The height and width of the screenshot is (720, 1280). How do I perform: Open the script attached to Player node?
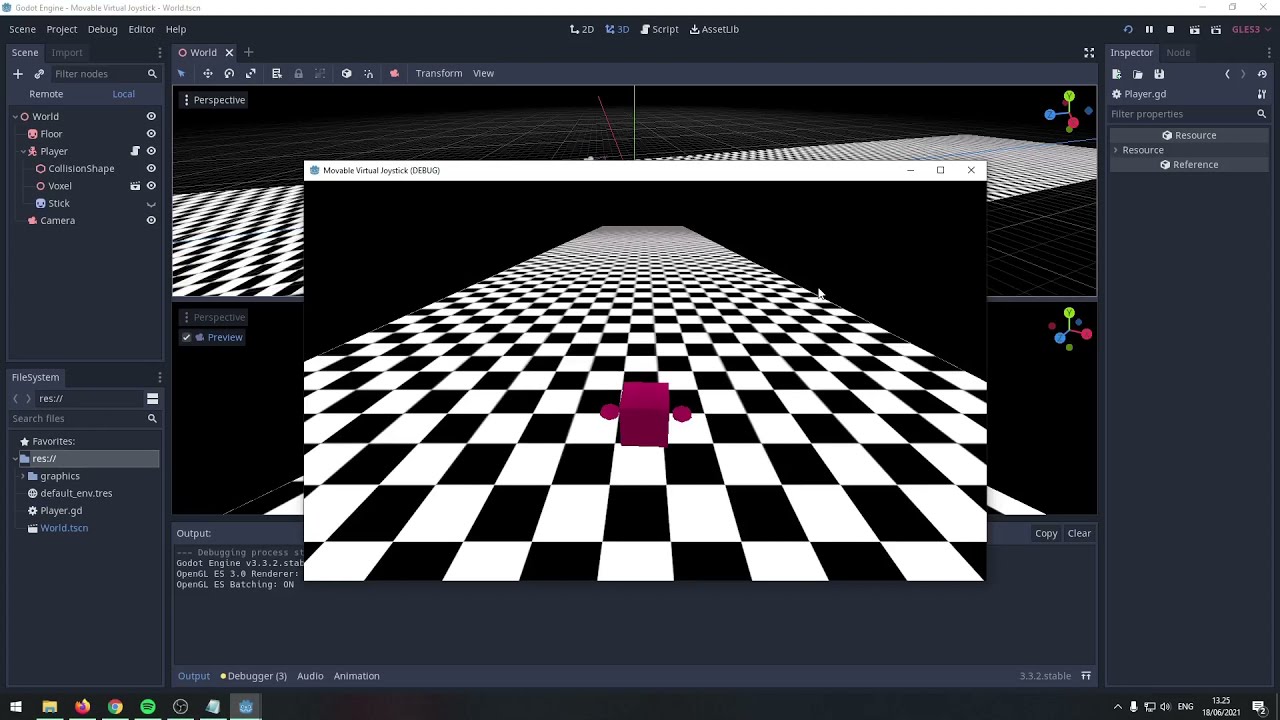tap(135, 151)
